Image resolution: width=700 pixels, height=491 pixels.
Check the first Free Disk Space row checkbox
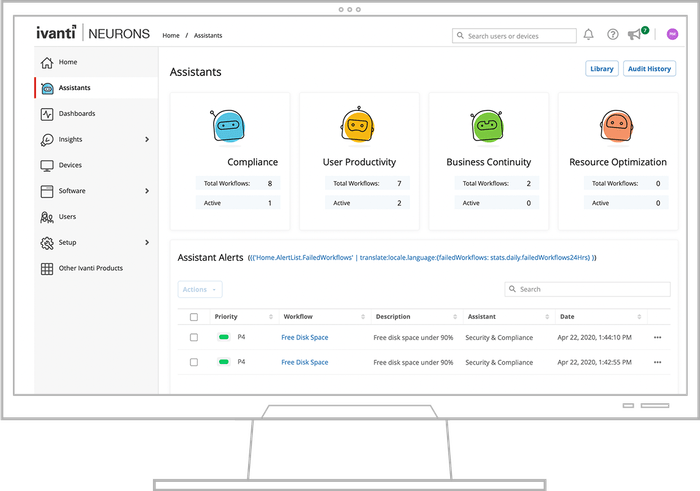[194, 337]
